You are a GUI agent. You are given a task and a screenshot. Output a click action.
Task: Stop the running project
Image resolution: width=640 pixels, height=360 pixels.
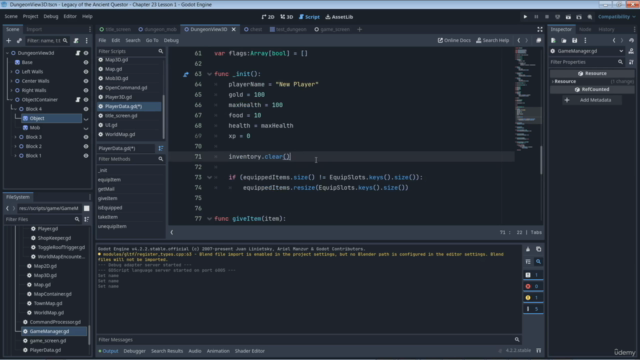547,17
